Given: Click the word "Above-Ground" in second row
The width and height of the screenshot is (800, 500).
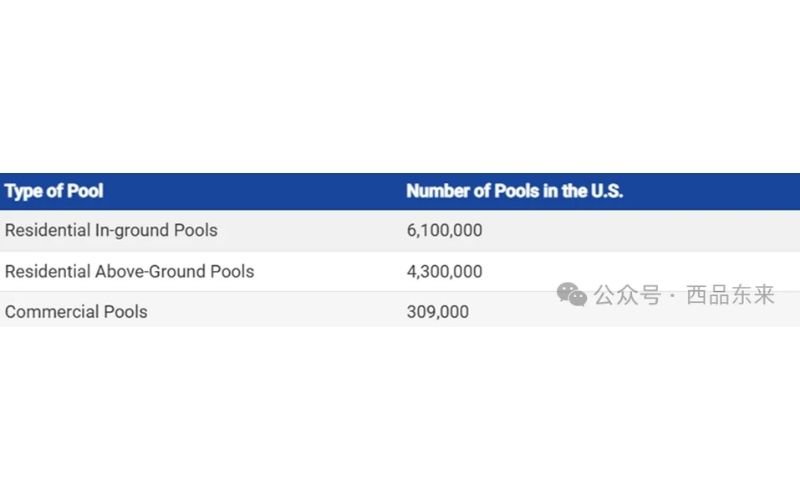Looking at the screenshot, I should point(151,271).
